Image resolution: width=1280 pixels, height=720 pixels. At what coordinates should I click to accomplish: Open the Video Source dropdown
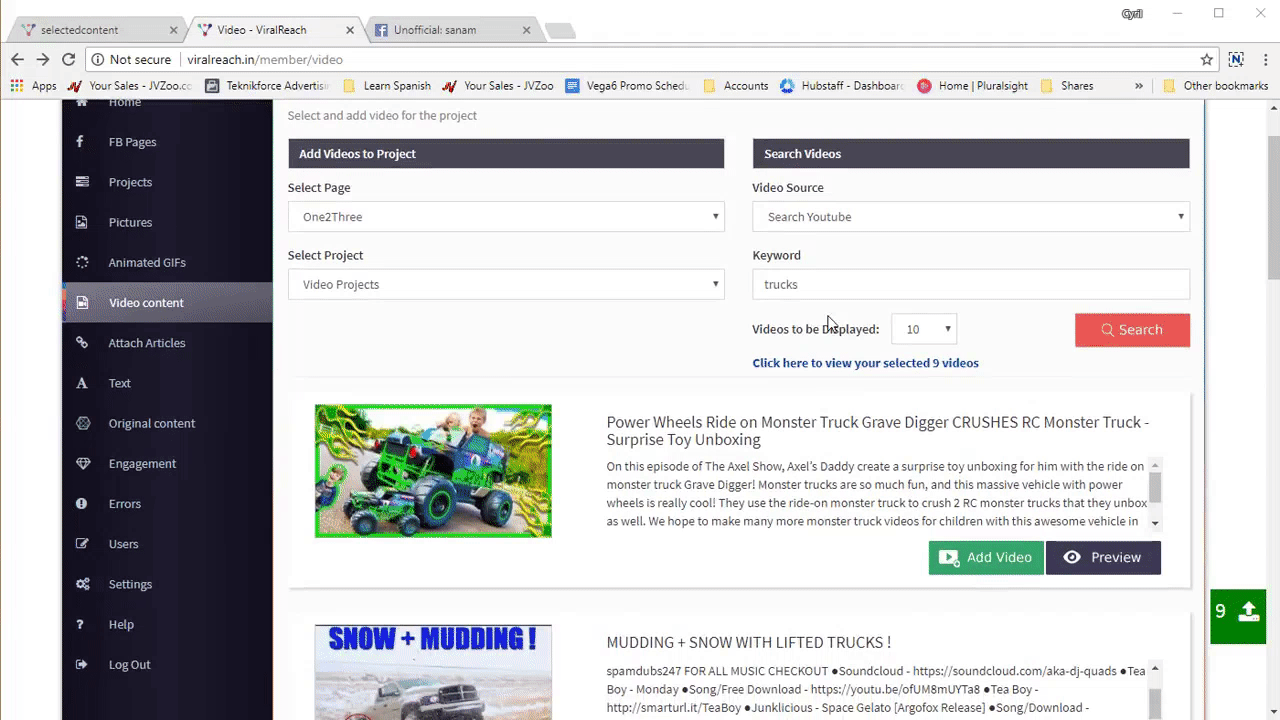(970, 217)
